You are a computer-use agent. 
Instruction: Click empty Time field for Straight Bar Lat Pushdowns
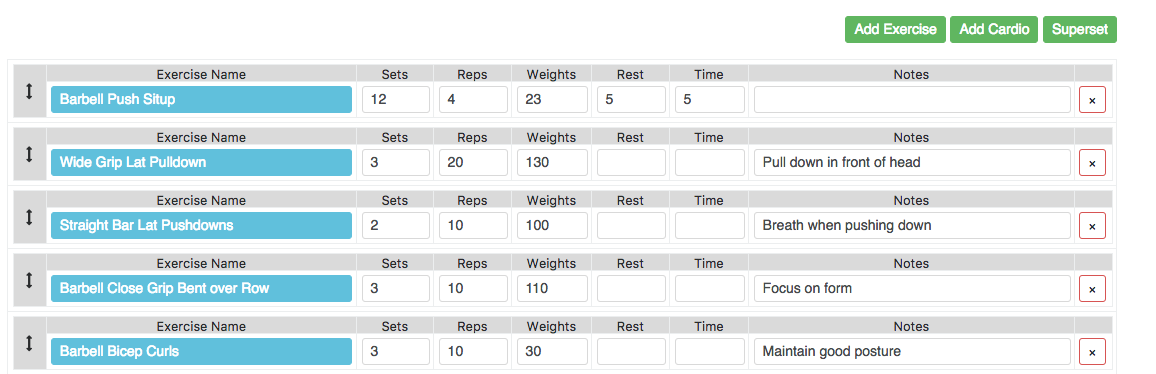(709, 226)
